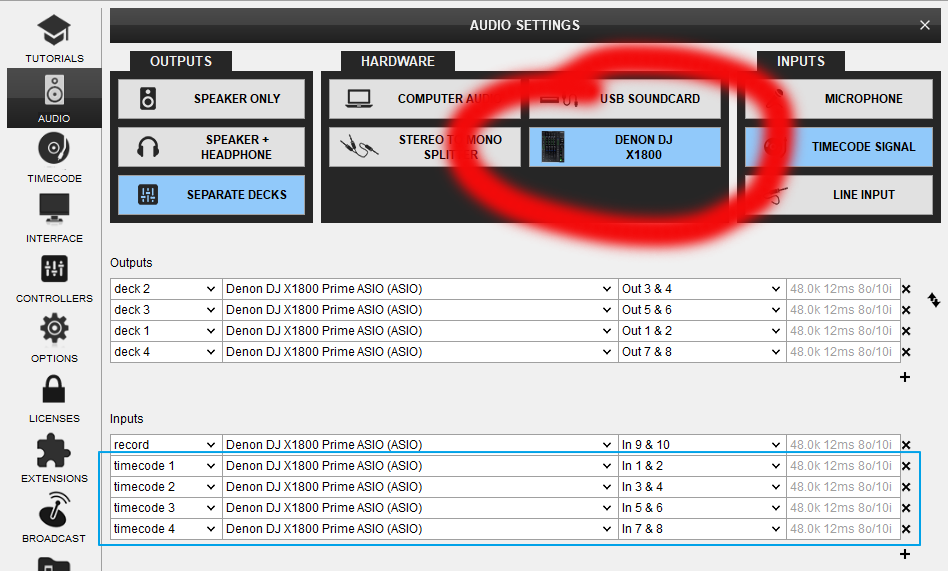The height and width of the screenshot is (571, 948).
Task: Open timecode 4 sound card dropdown
Action: (420, 529)
